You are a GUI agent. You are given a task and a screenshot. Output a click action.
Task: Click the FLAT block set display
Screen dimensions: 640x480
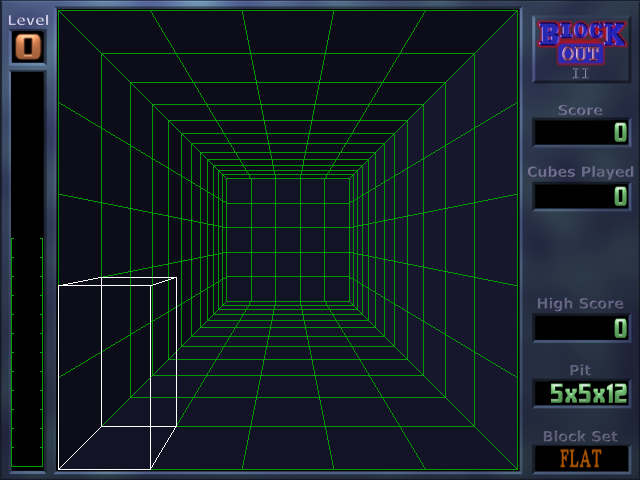click(581, 458)
